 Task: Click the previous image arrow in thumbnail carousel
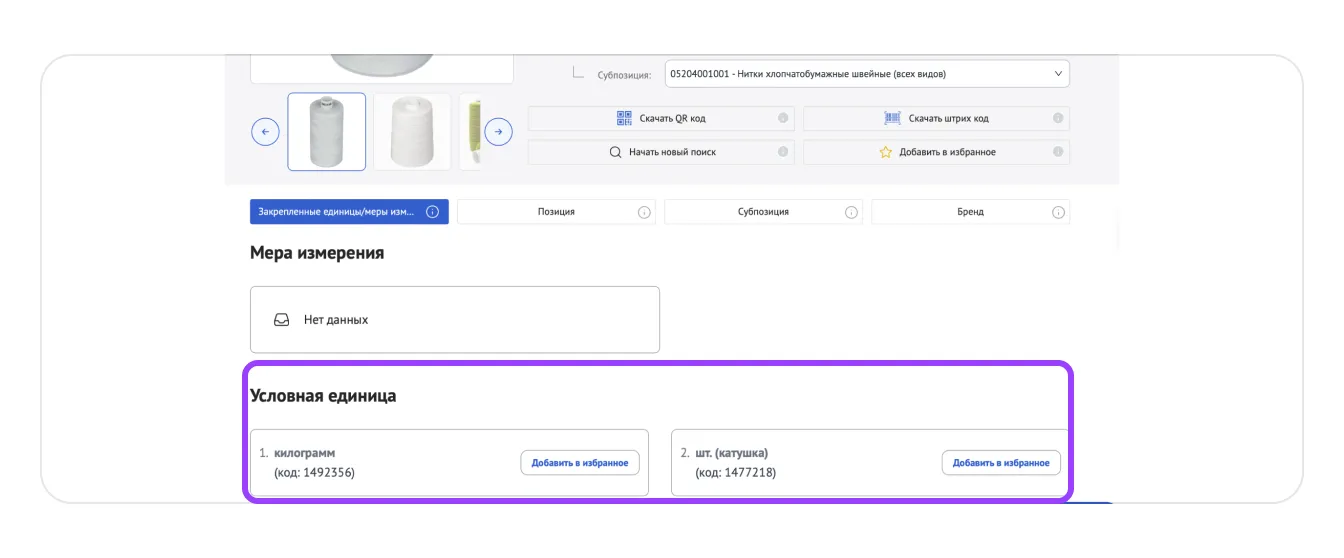click(265, 132)
